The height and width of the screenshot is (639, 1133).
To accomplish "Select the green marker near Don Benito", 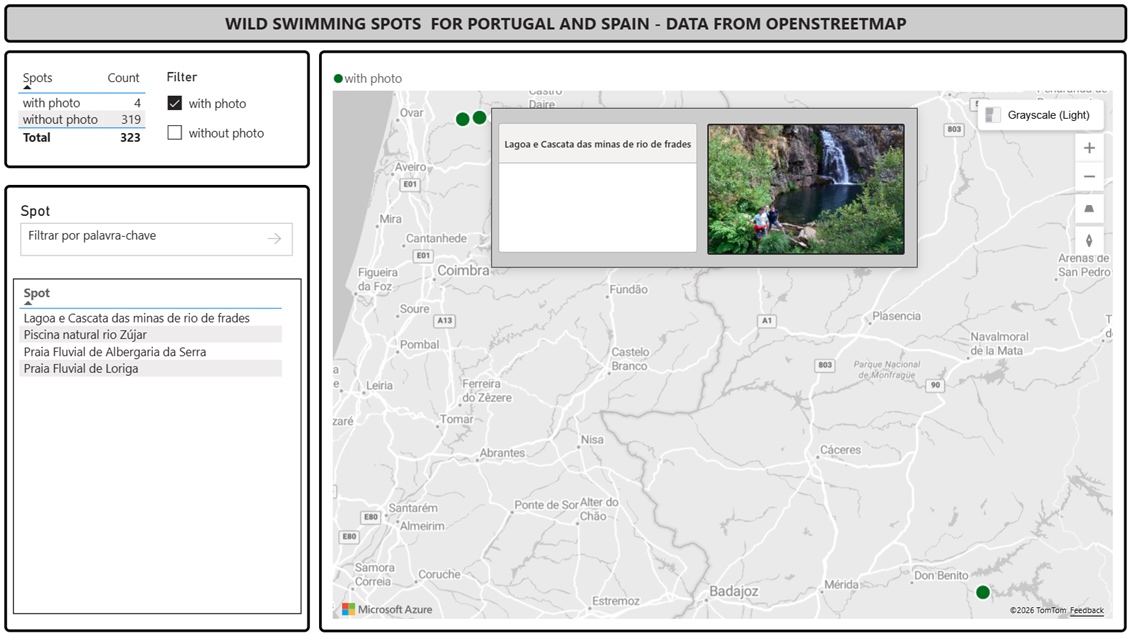I will (983, 592).
